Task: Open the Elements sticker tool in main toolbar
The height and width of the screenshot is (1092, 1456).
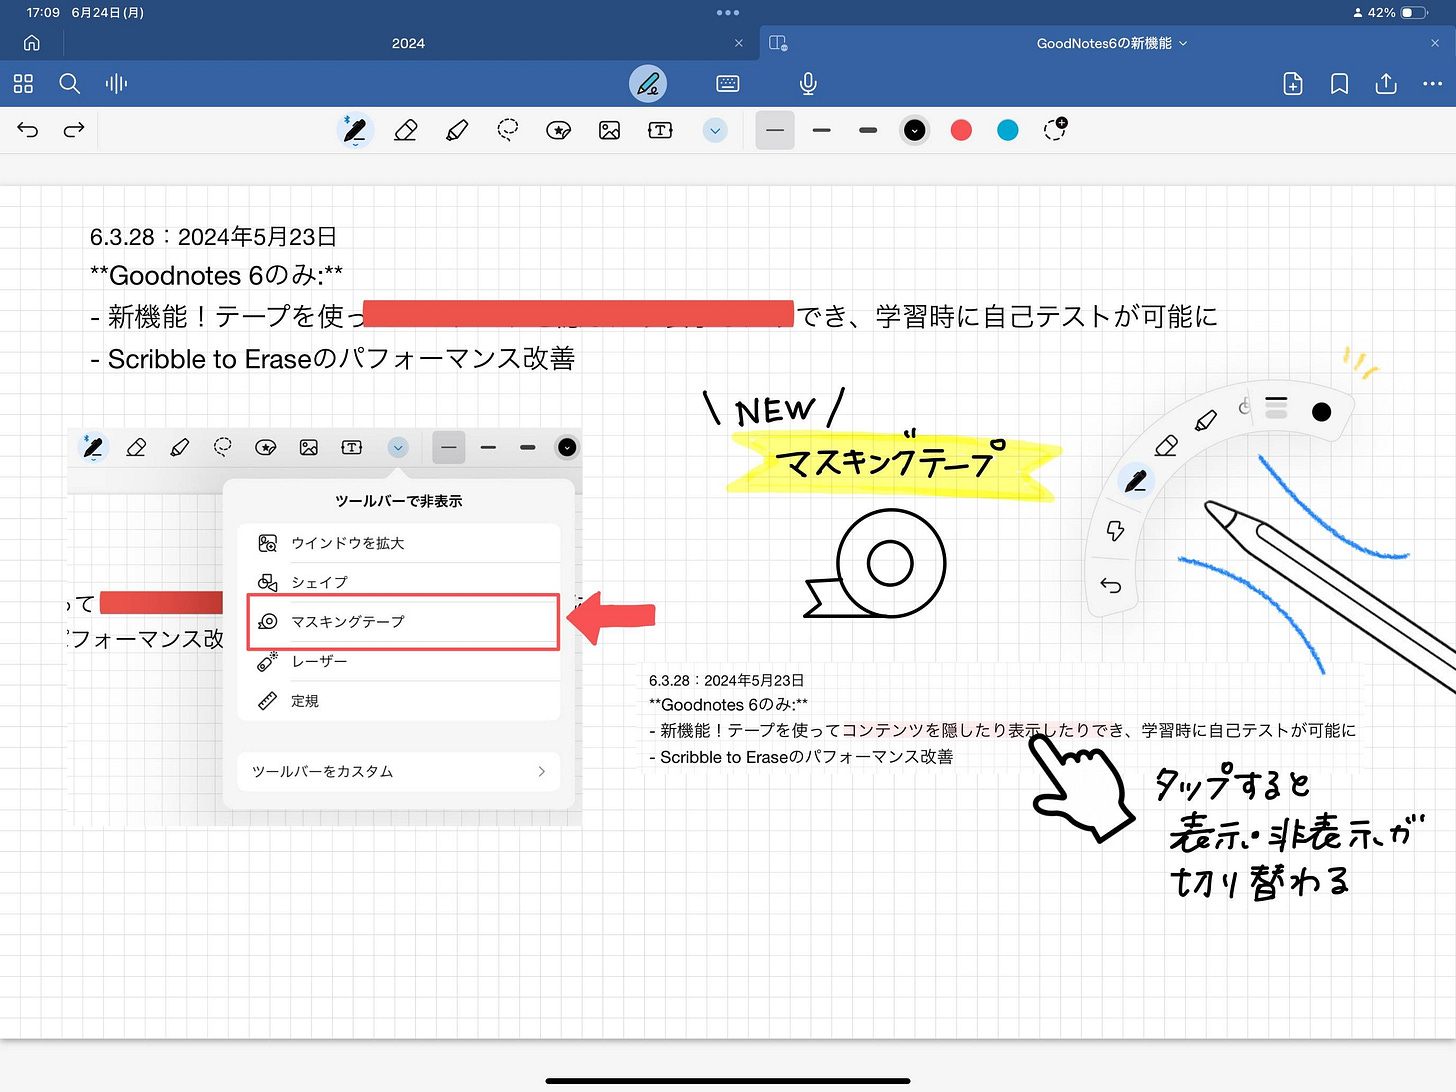Action: pyautogui.click(x=559, y=130)
